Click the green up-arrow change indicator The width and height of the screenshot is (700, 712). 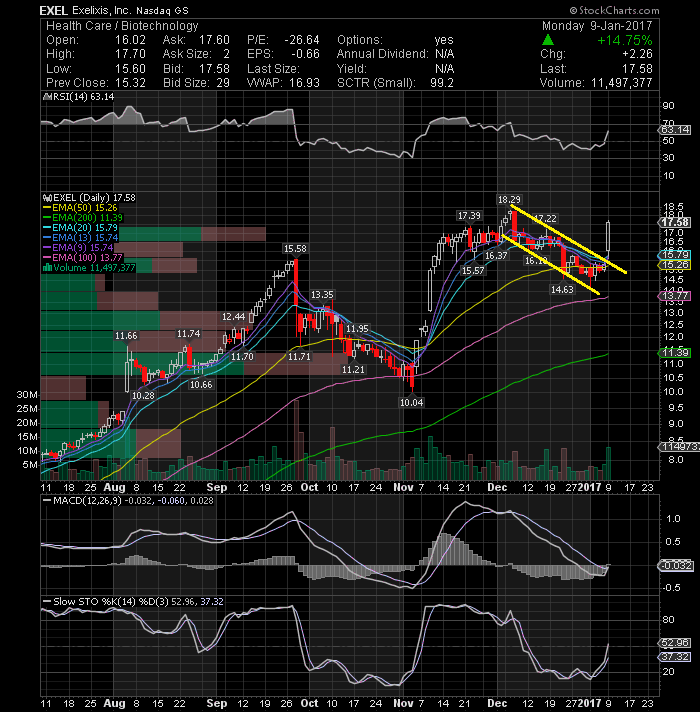click(548, 40)
